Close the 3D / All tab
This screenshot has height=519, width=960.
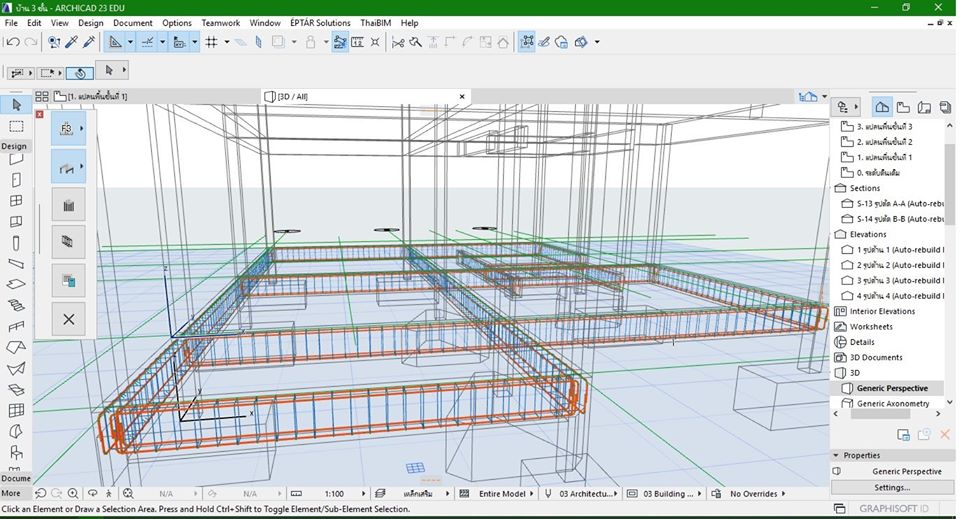[x=462, y=96]
